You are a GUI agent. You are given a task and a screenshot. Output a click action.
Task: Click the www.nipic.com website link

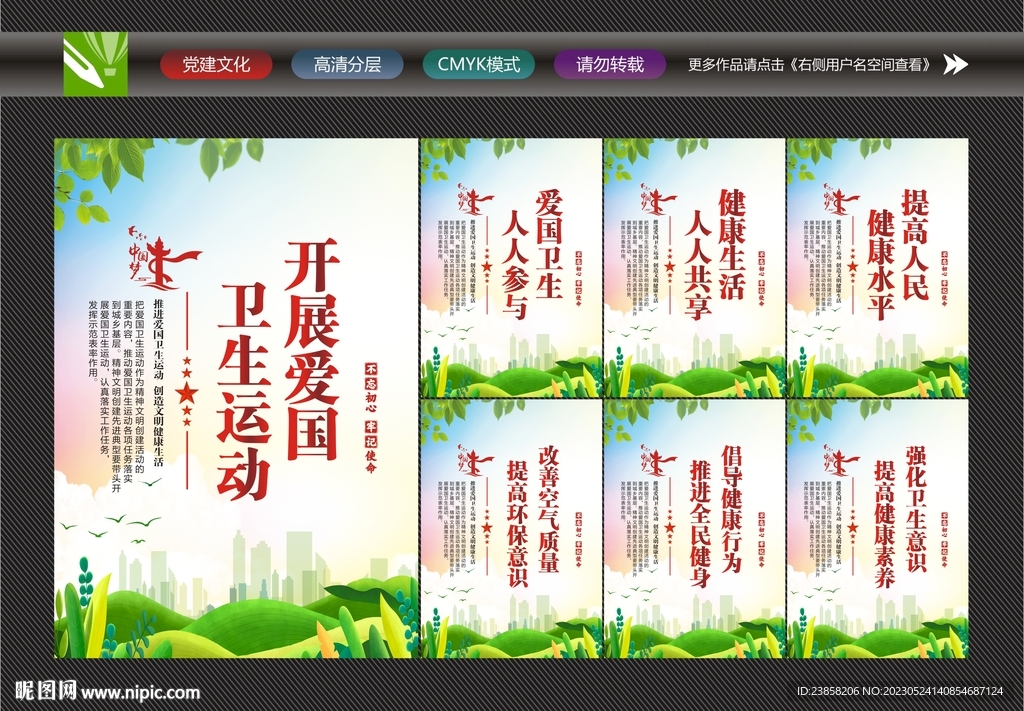(140, 692)
